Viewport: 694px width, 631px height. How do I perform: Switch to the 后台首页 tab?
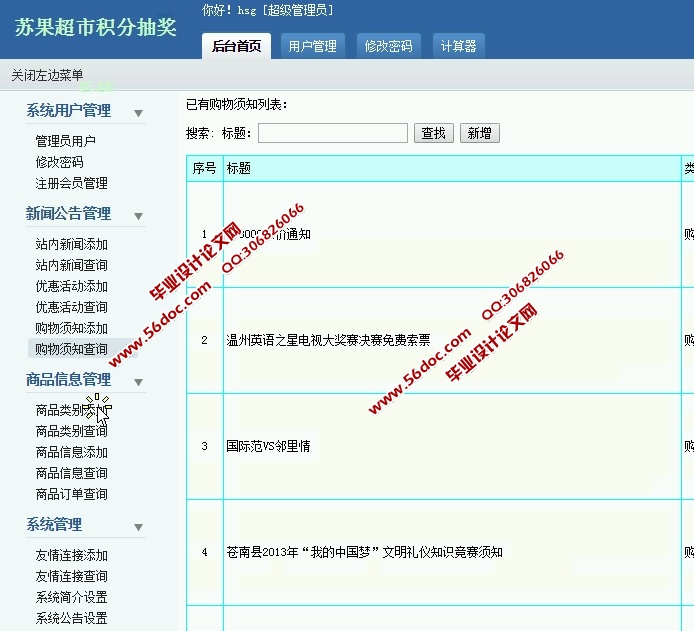point(236,46)
